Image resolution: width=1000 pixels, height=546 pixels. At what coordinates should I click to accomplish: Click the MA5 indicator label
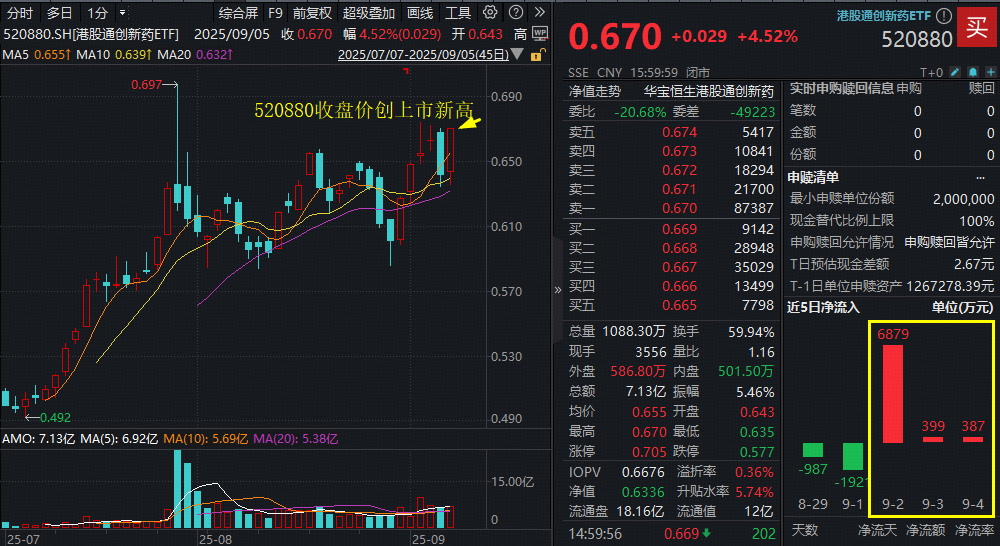pos(16,54)
